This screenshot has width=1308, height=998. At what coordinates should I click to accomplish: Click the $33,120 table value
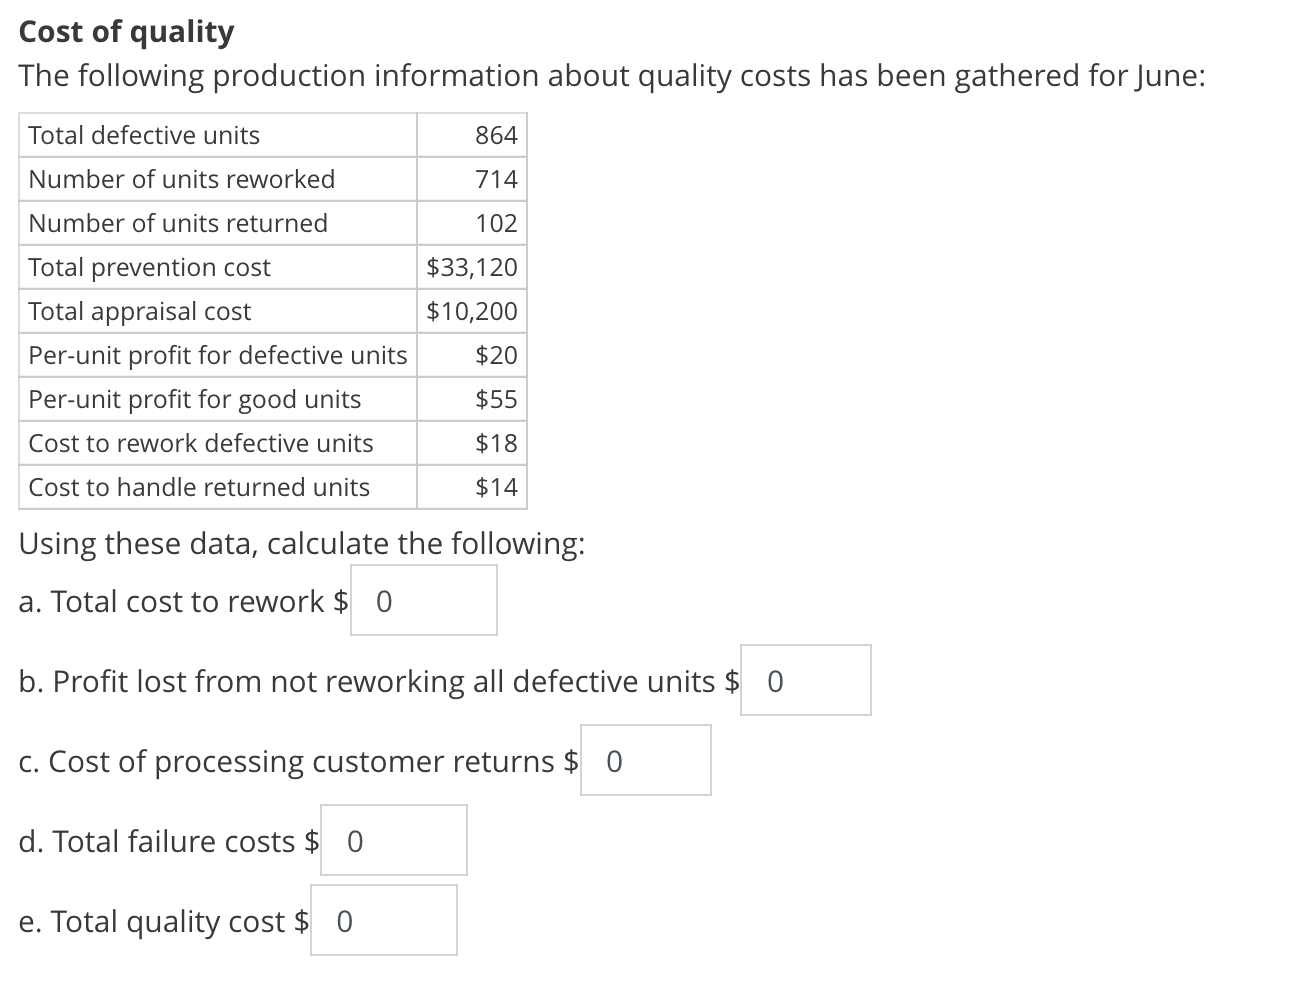pos(472,267)
